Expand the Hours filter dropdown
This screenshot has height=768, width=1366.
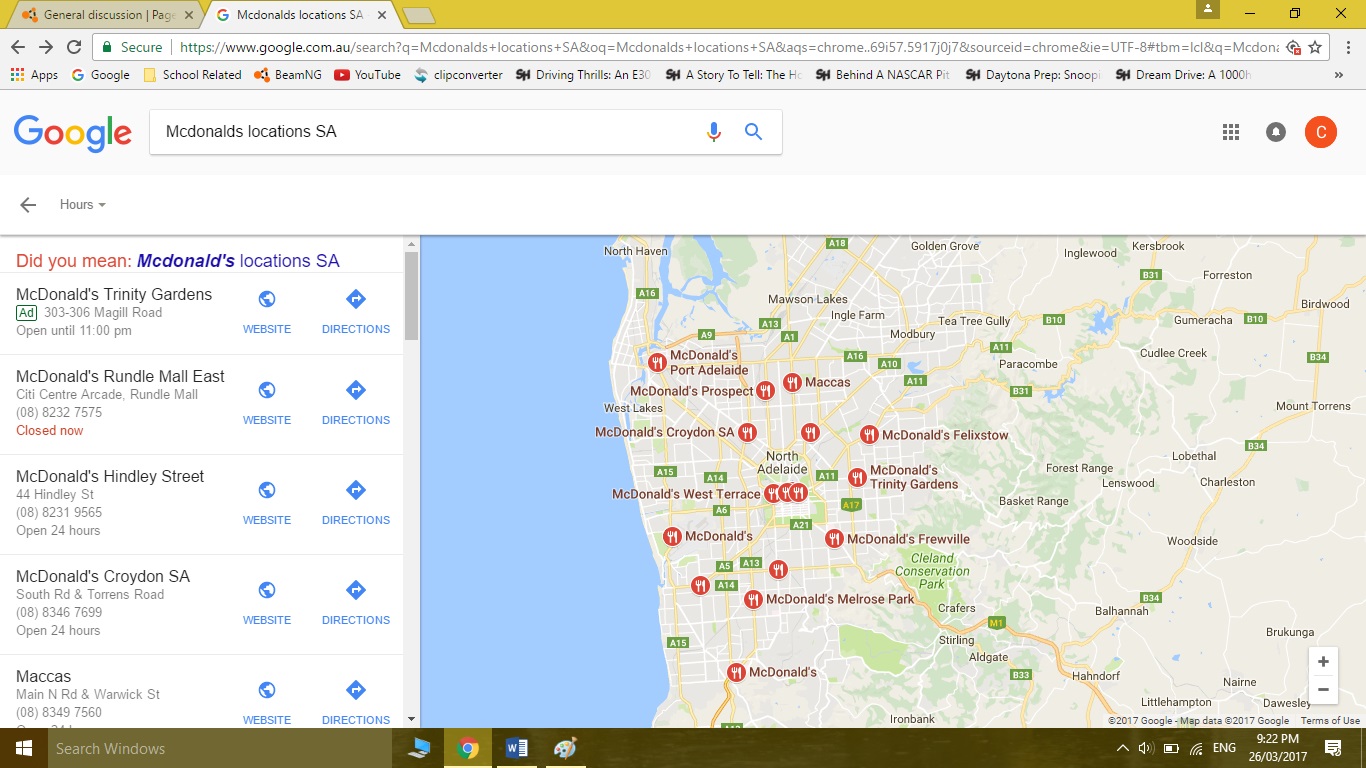[83, 205]
